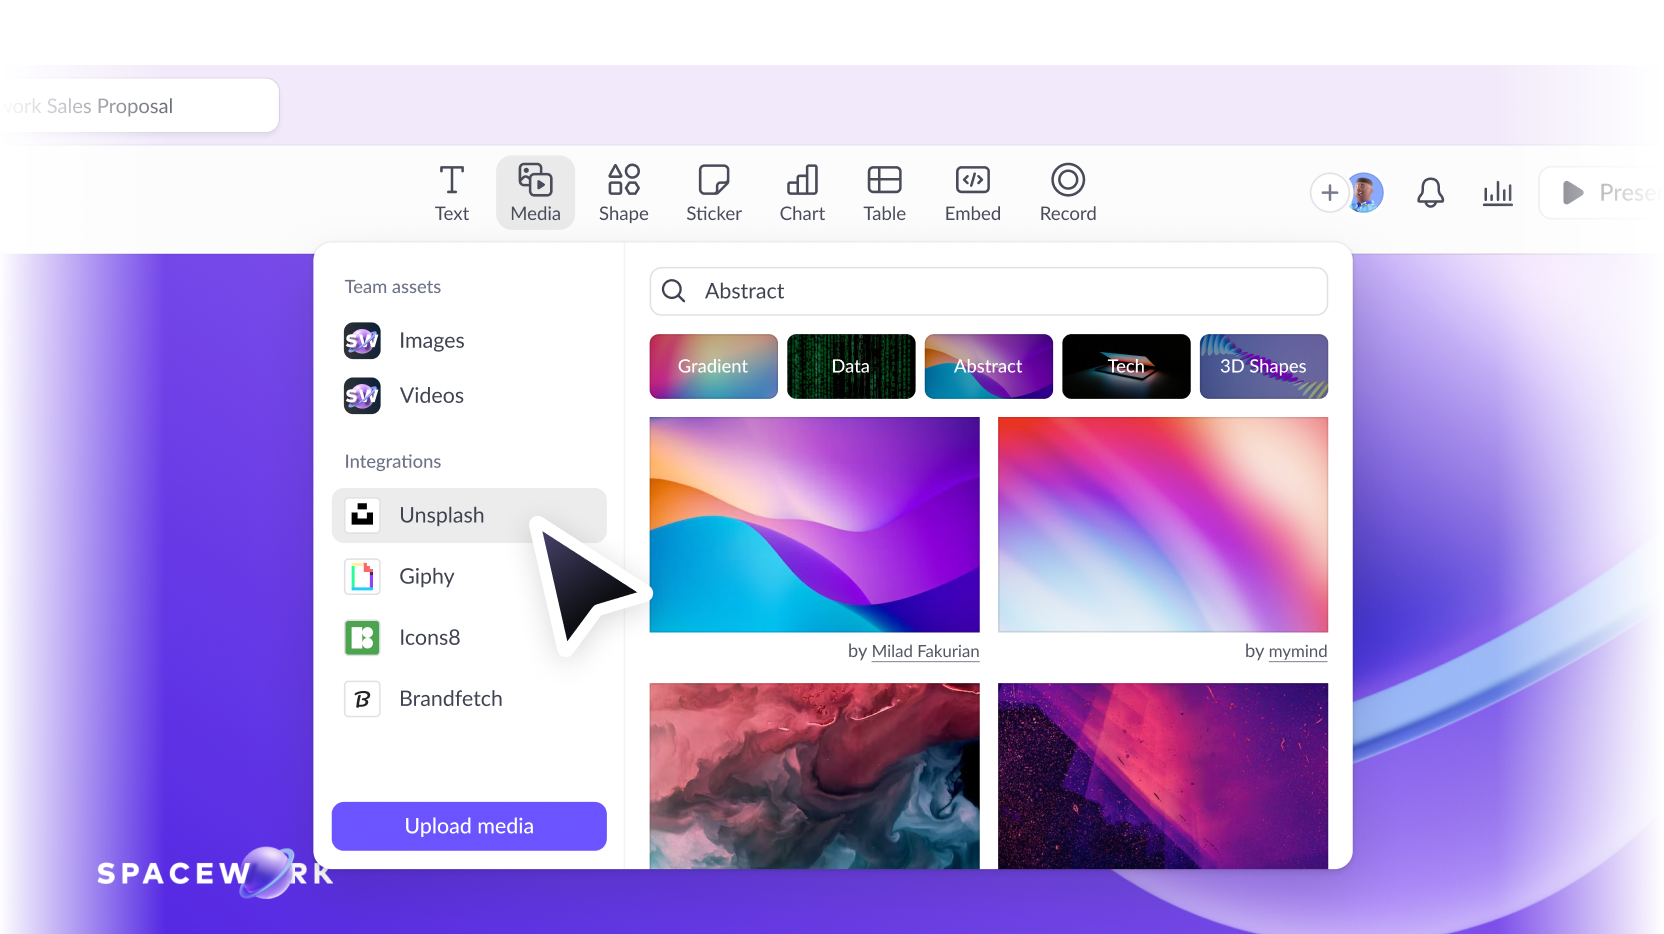Click the Giphy logo icon
1664x934 pixels.
click(362, 577)
